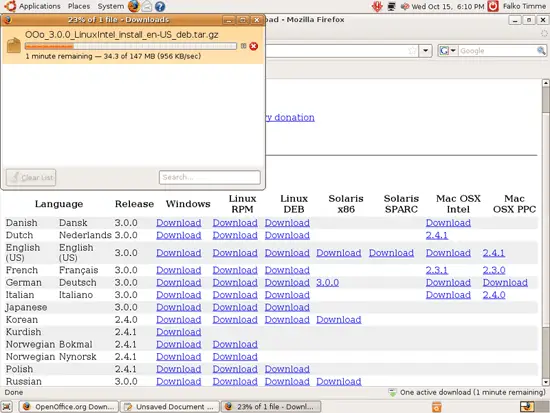
Task: Cancel the OOo download with red X
Action: (254, 46)
